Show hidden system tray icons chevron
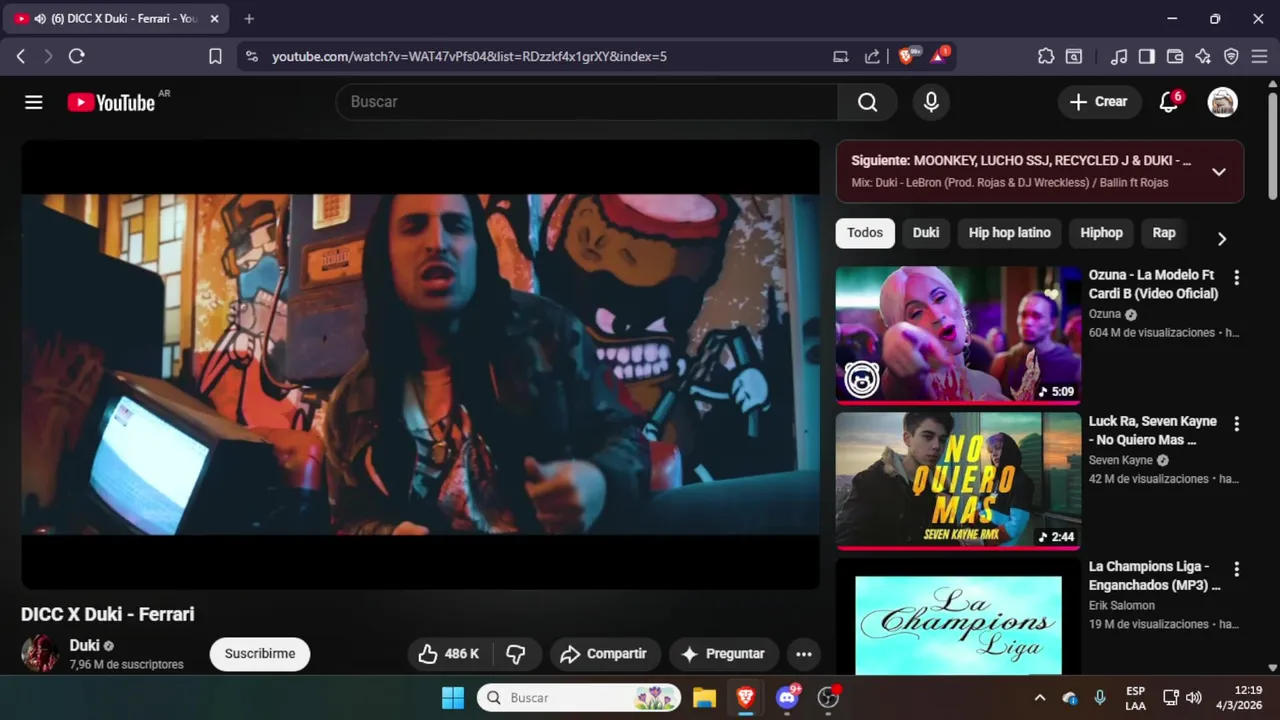Image resolution: width=1280 pixels, height=720 pixels. [1039, 698]
